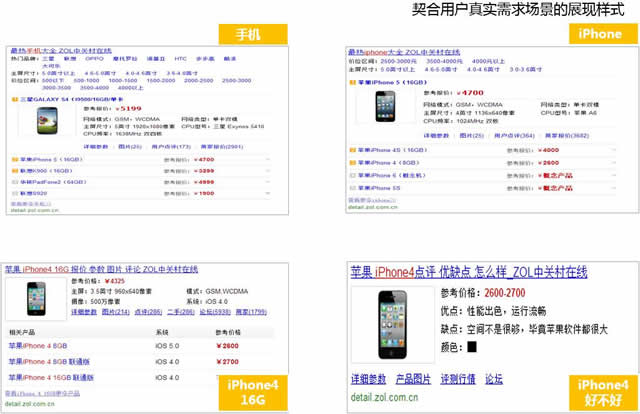
Task: Click the orange icon beside 苹果iPhone 4S (16GB)
Action: 353,150
